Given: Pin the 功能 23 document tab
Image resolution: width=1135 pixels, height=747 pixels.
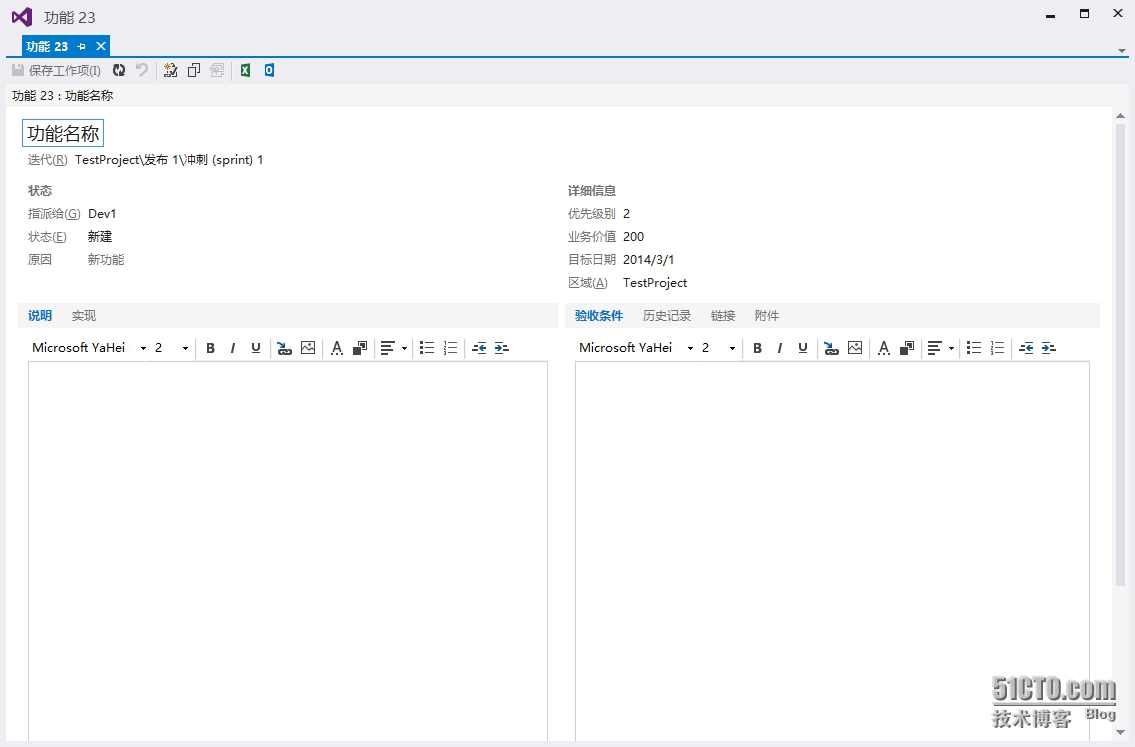Looking at the screenshot, I should click(82, 46).
